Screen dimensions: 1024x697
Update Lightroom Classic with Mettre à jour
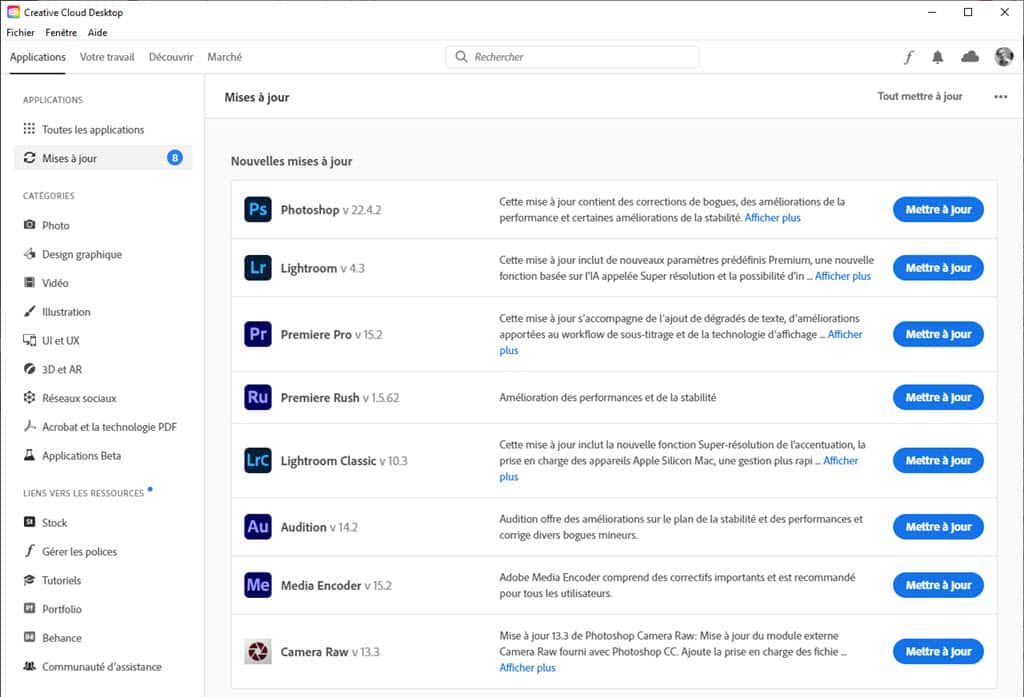click(x=938, y=461)
